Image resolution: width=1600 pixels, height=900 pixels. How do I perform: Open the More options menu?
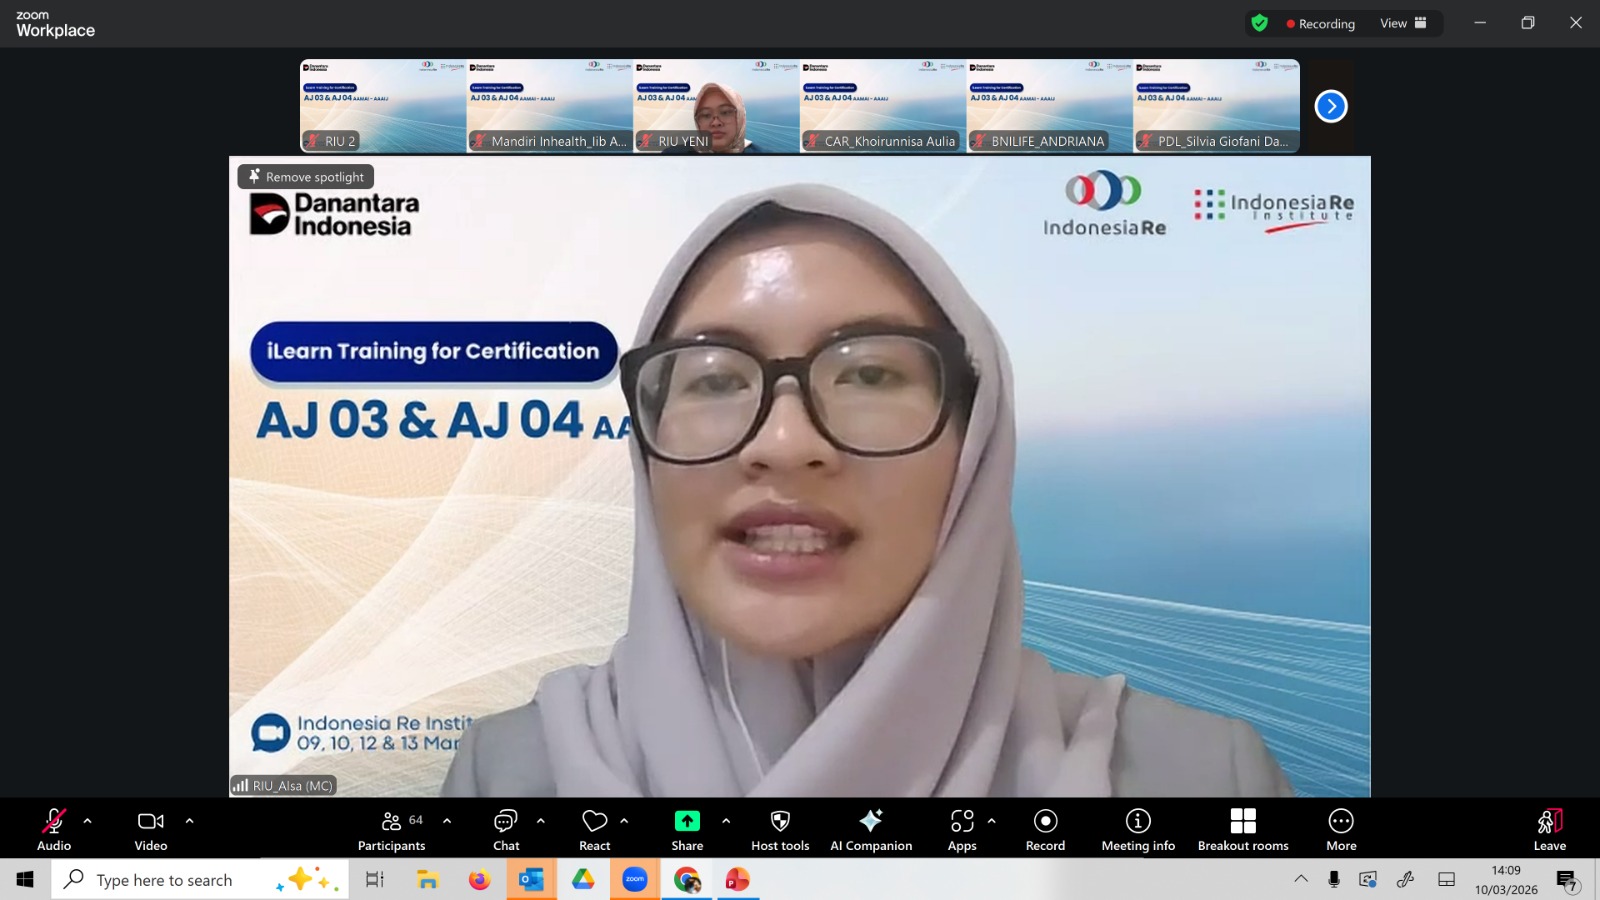(1341, 830)
